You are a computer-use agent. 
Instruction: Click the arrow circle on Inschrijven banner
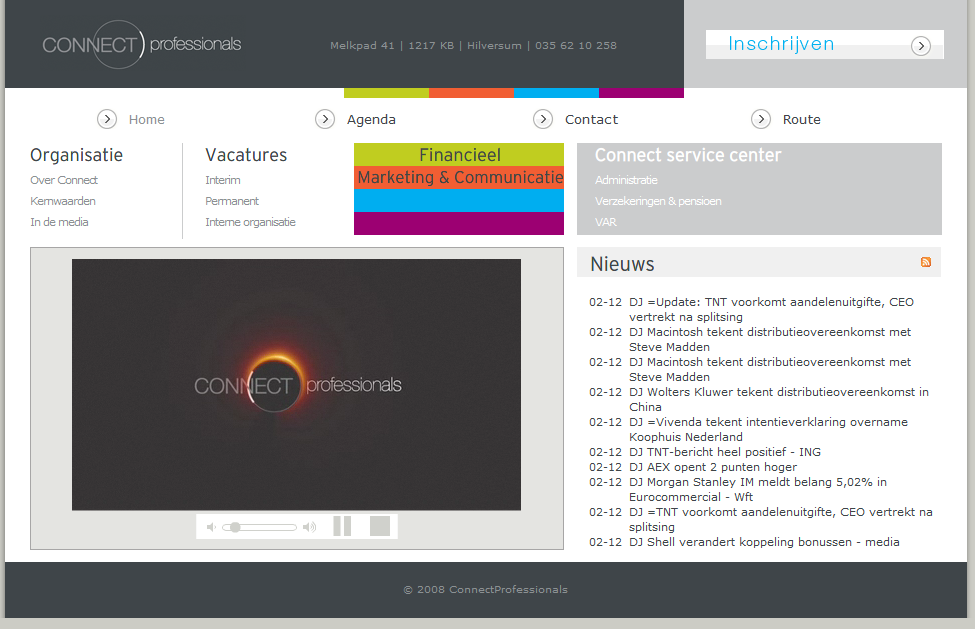coord(921,45)
